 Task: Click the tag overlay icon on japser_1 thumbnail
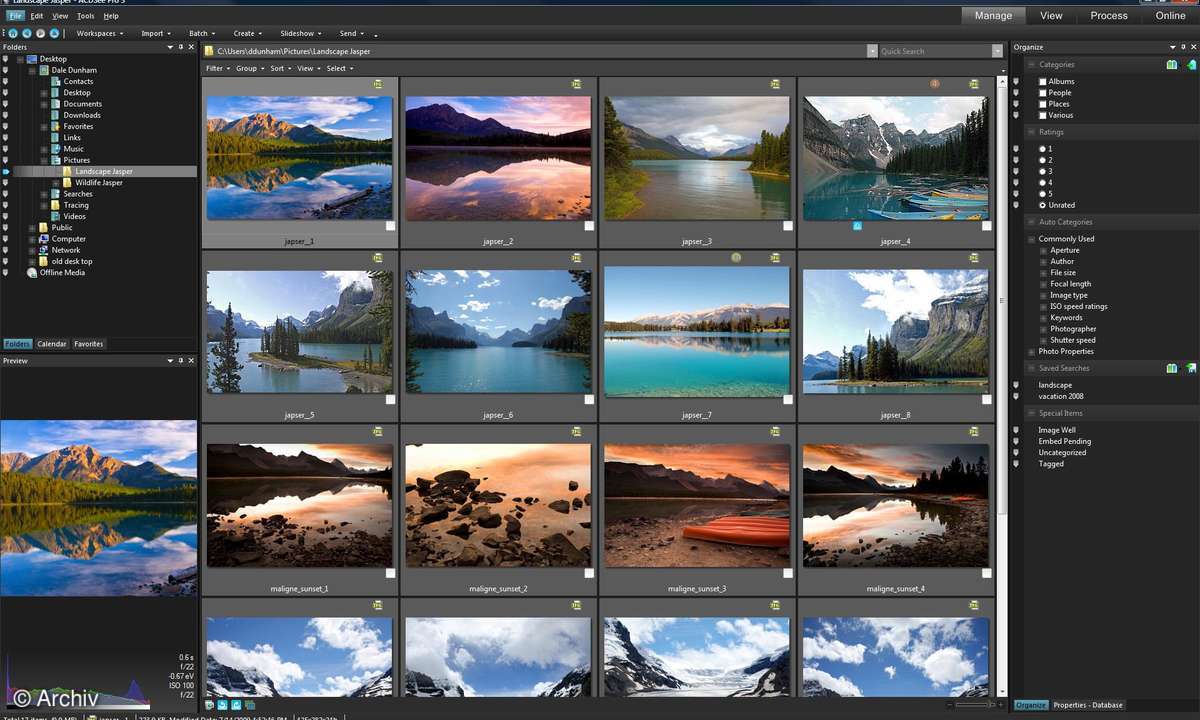coord(379,84)
